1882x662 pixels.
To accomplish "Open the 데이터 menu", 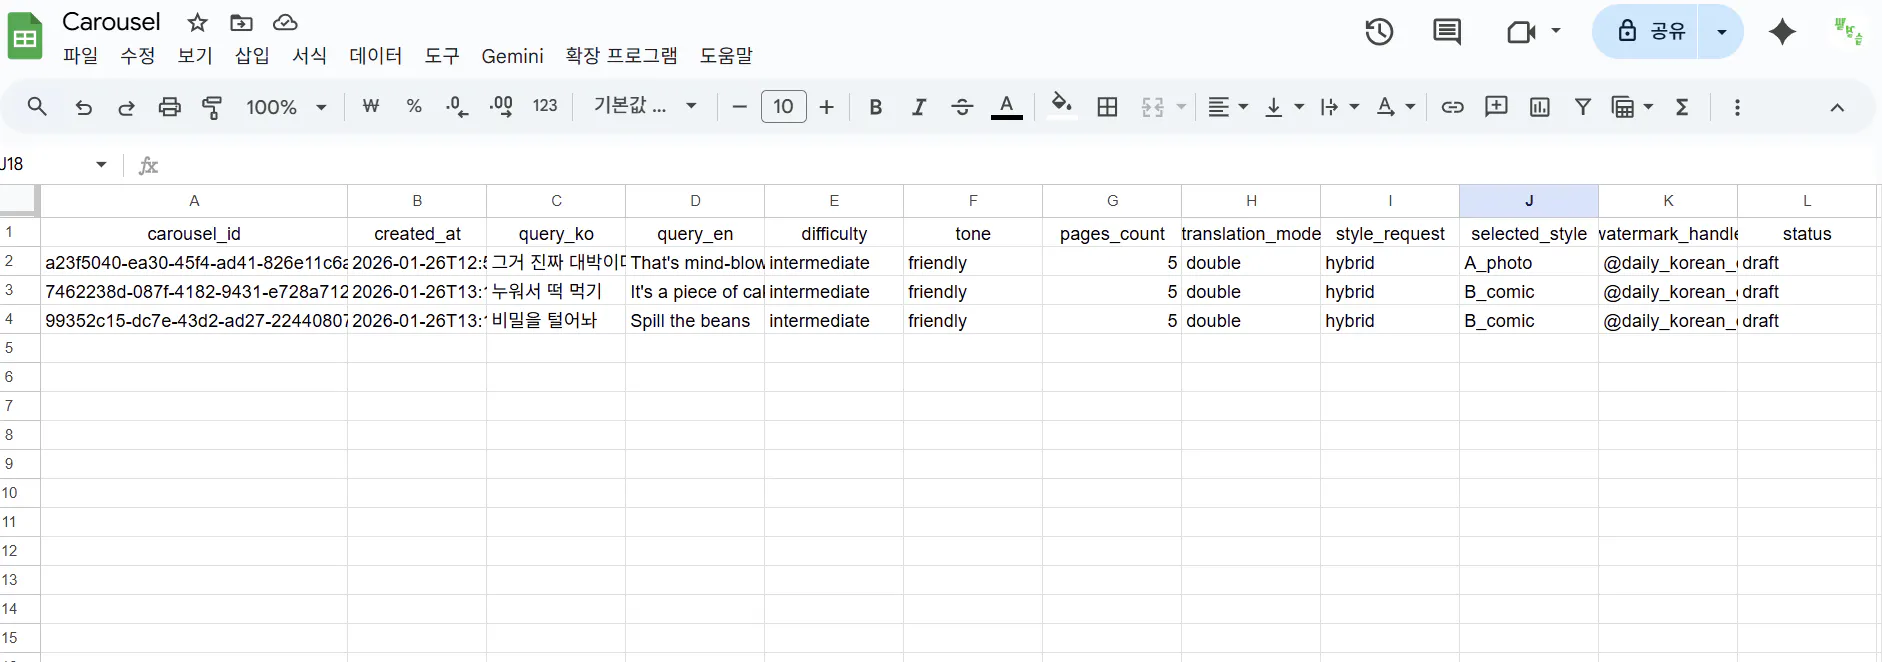I will tap(375, 56).
